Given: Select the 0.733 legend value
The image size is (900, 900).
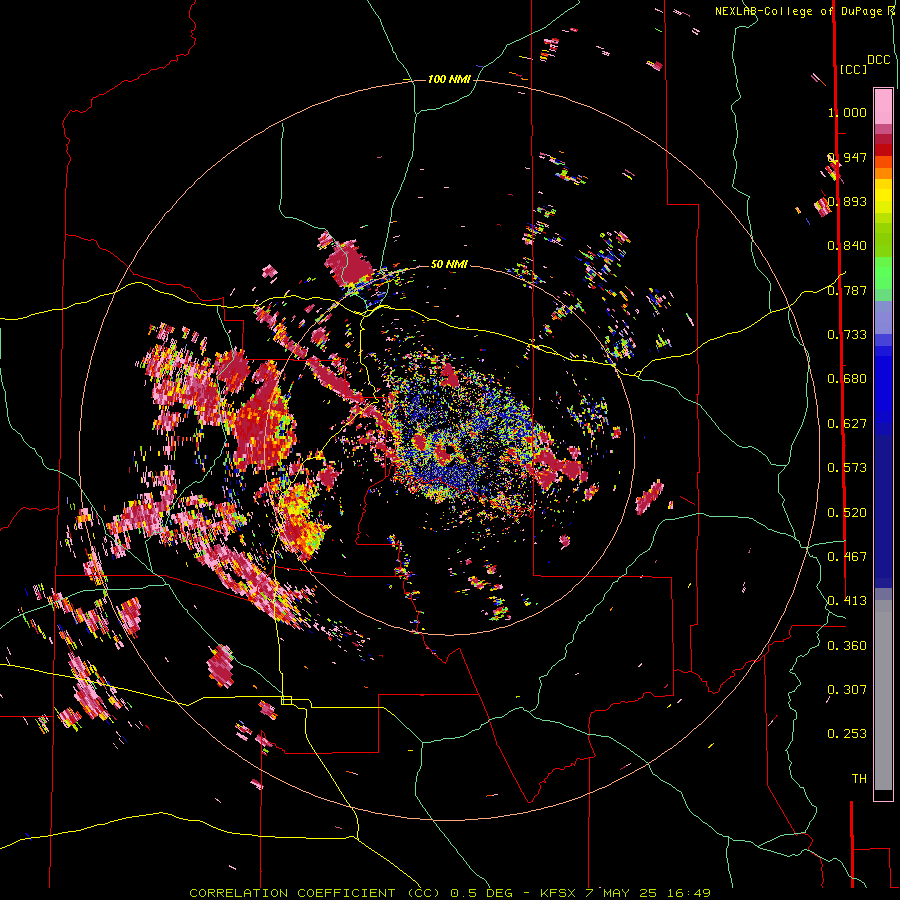Looking at the screenshot, I should pos(847,335).
